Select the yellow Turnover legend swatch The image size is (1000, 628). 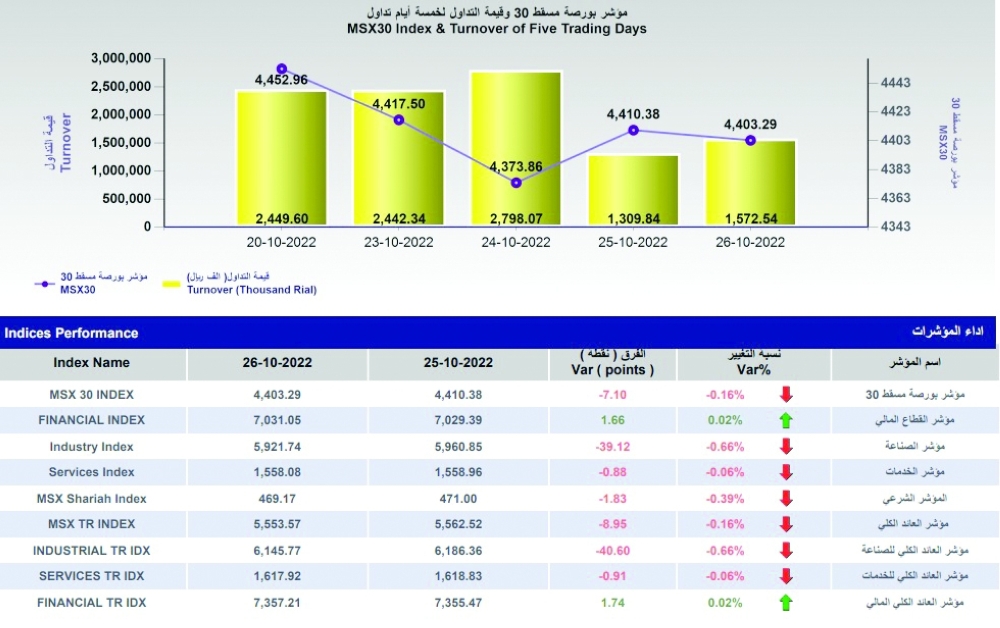pos(171,284)
